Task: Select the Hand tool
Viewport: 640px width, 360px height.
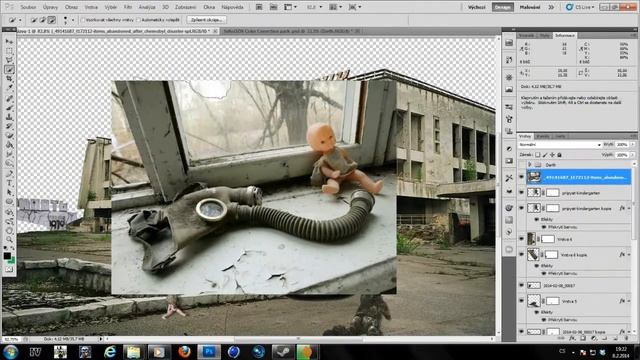Action: [x=9, y=231]
